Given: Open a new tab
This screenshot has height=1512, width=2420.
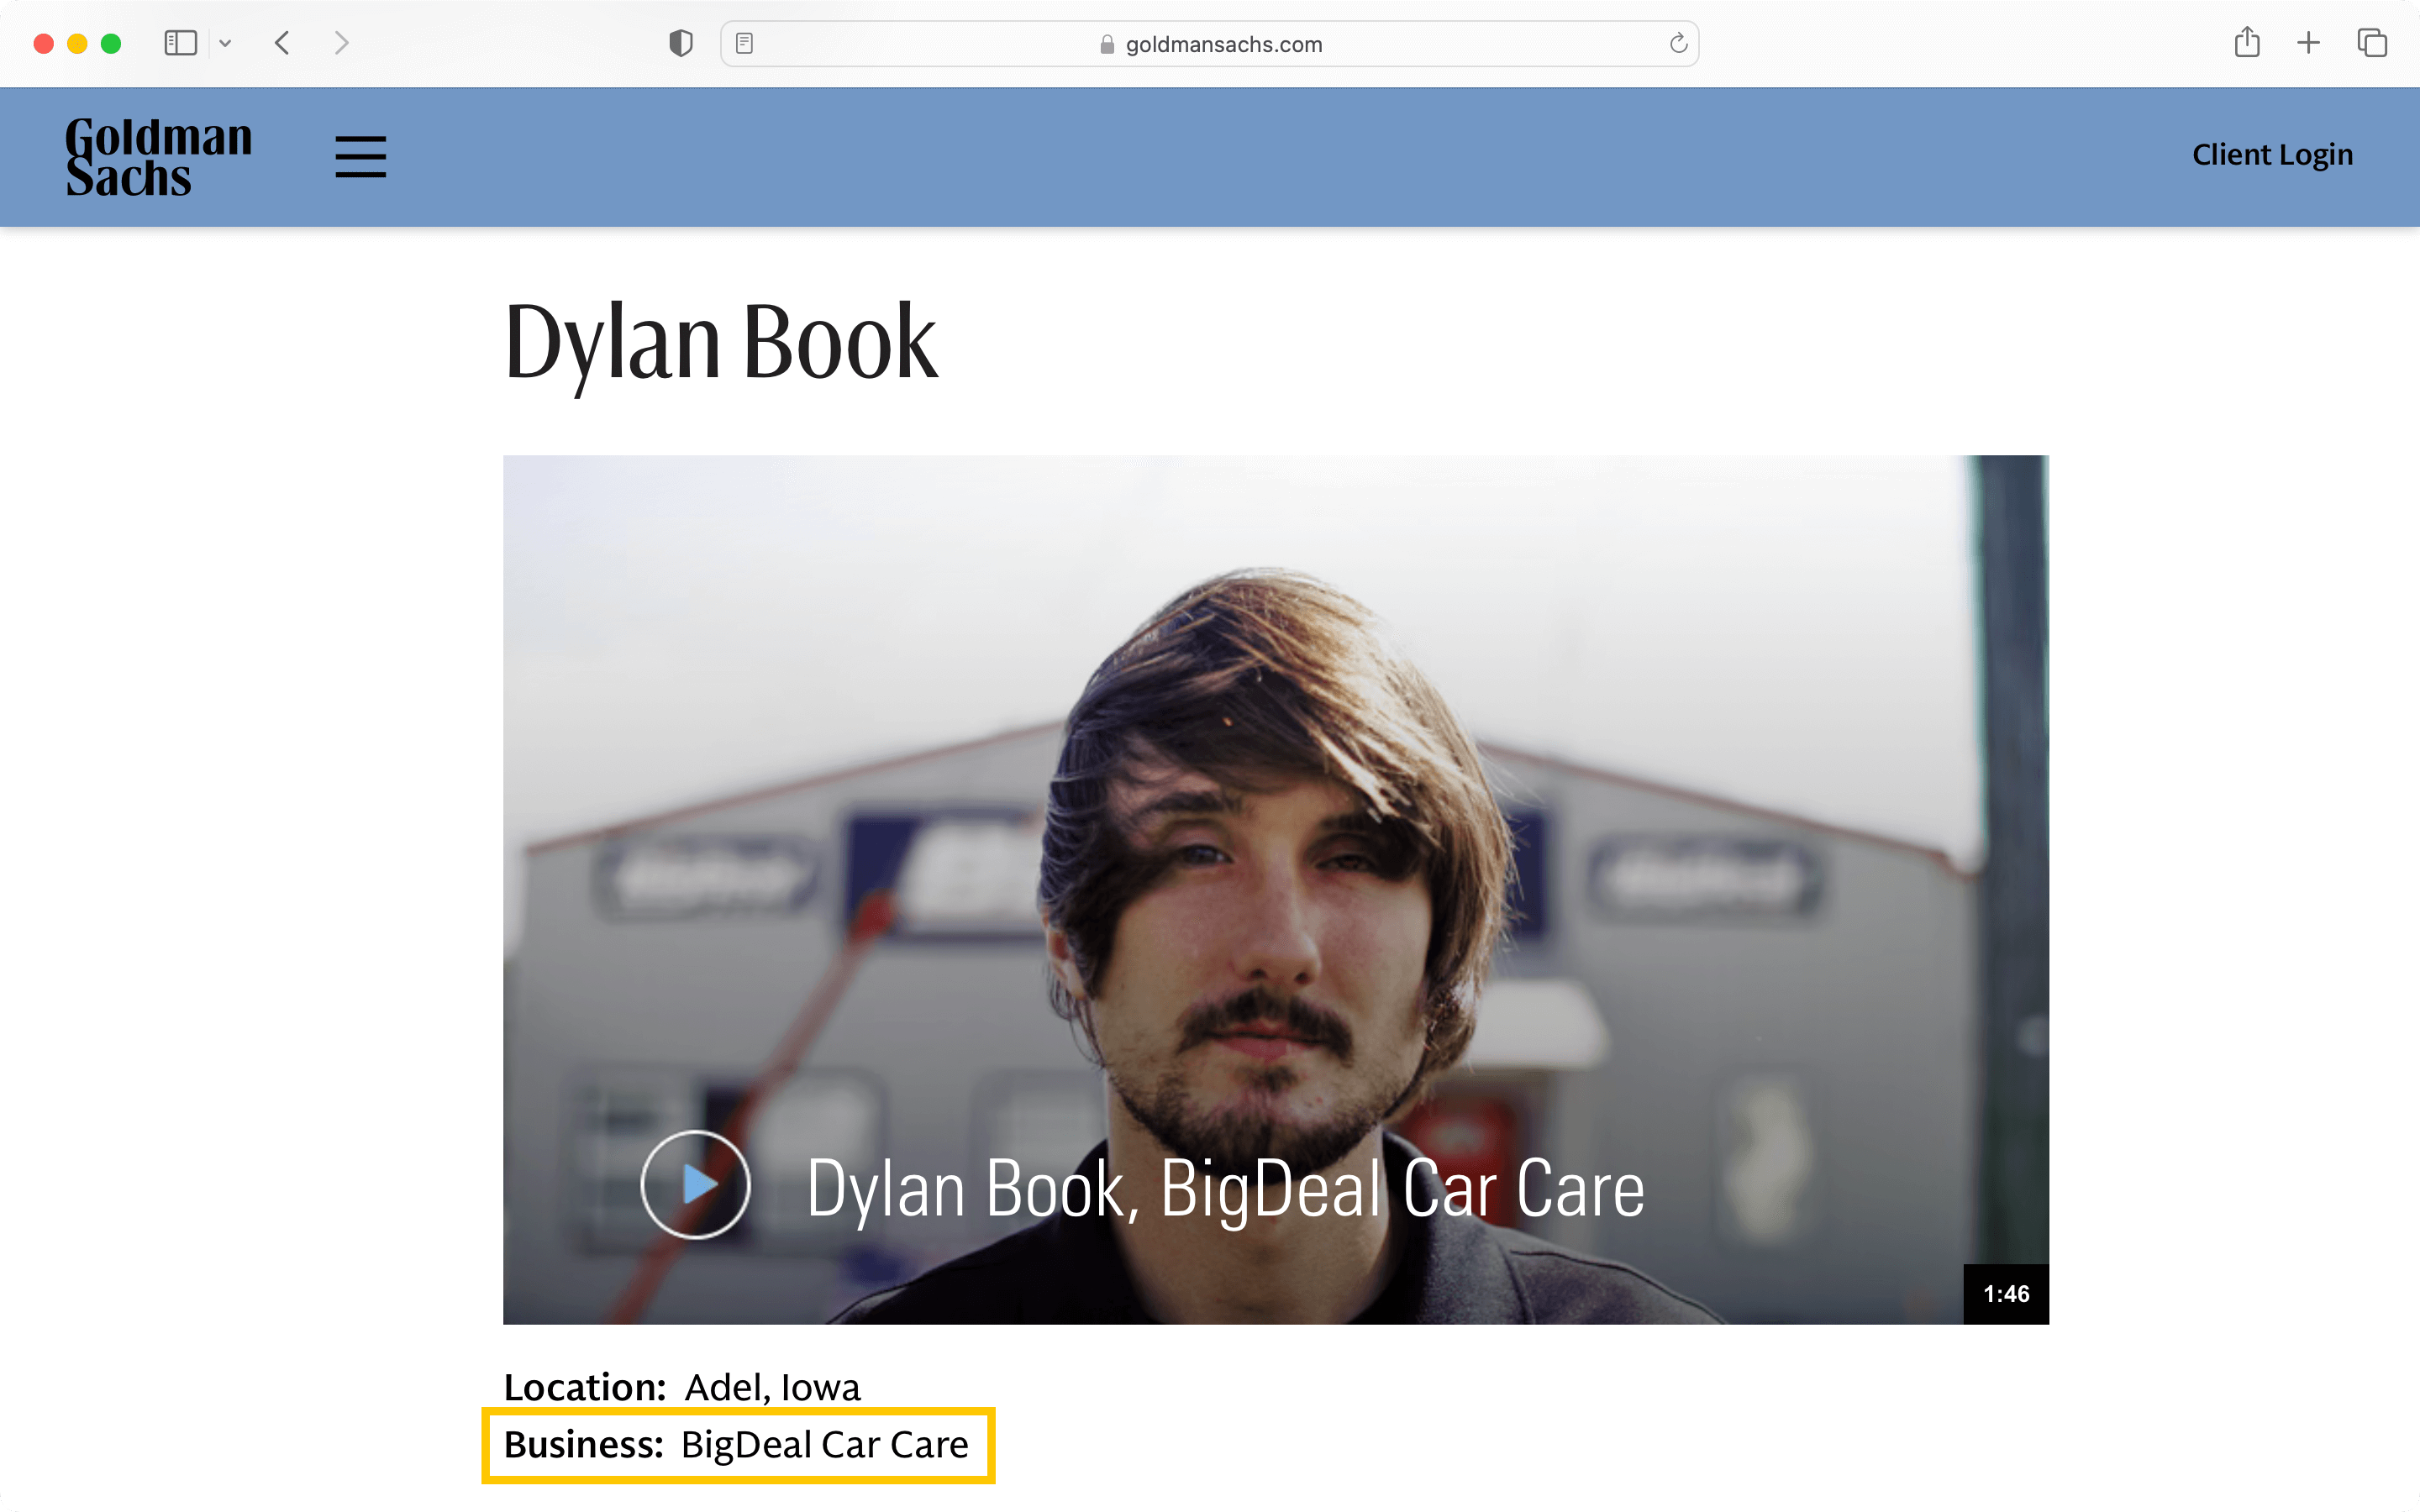Looking at the screenshot, I should point(2308,43).
